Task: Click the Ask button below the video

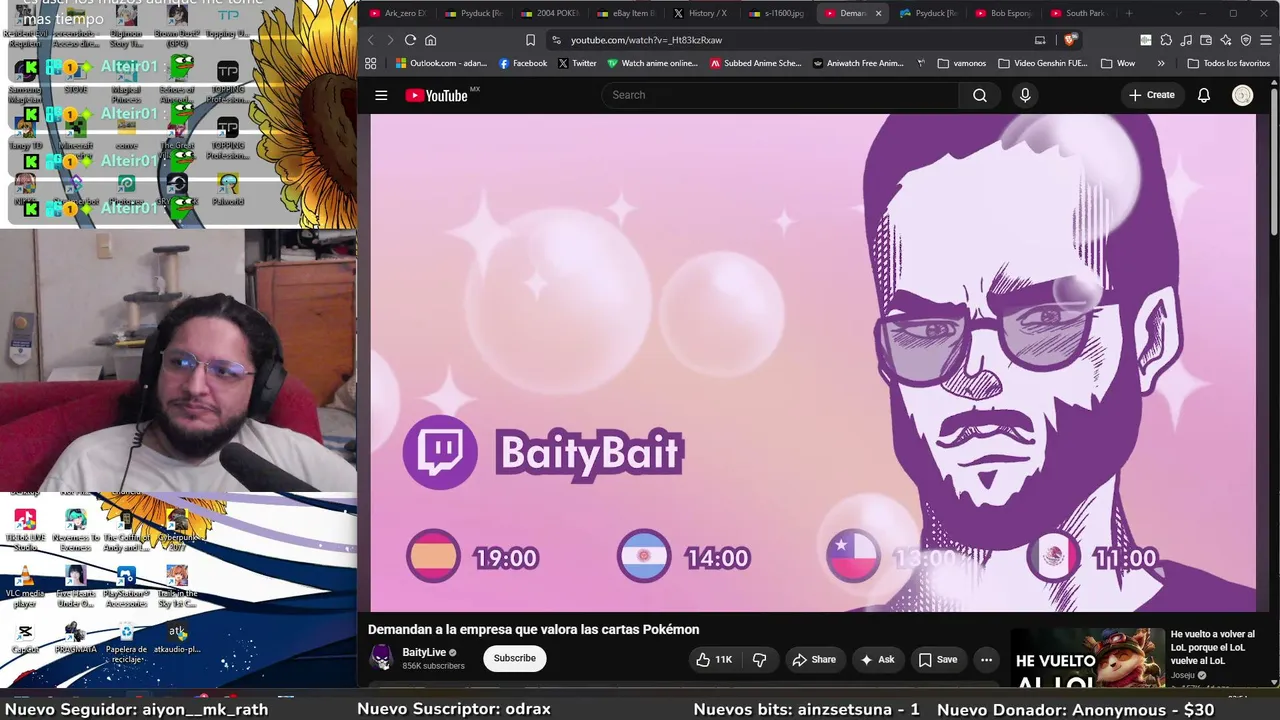Action: [877, 659]
